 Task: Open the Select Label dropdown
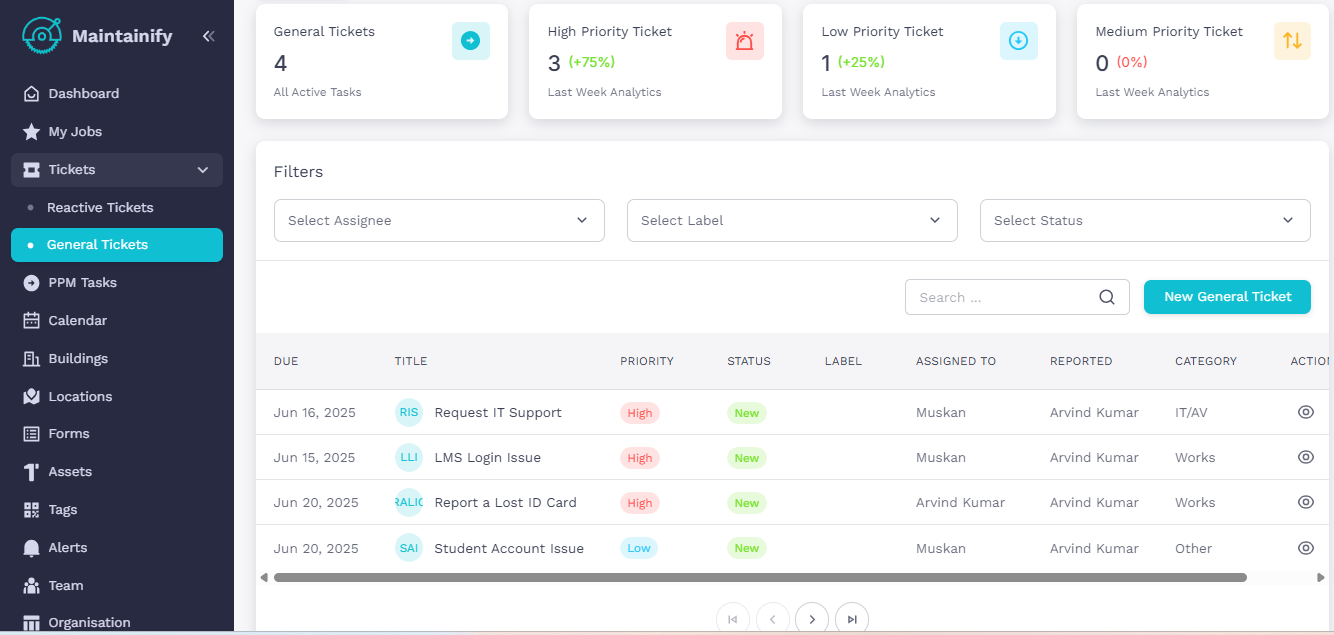(x=791, y=220)
